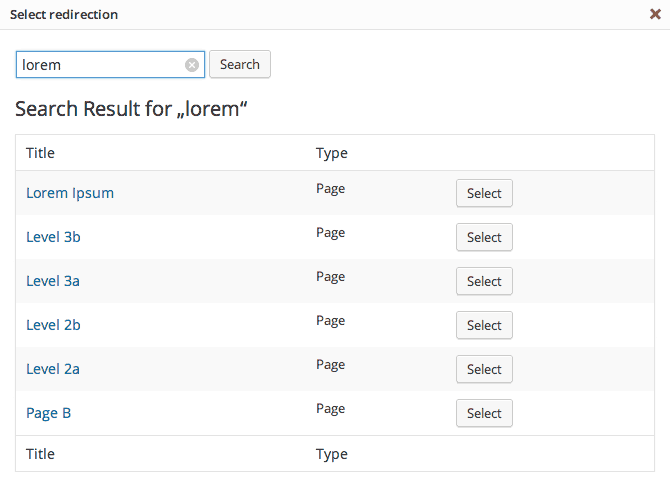Click the Type column header of the table
Screen dimensions: 670x487
coord(331,153)
